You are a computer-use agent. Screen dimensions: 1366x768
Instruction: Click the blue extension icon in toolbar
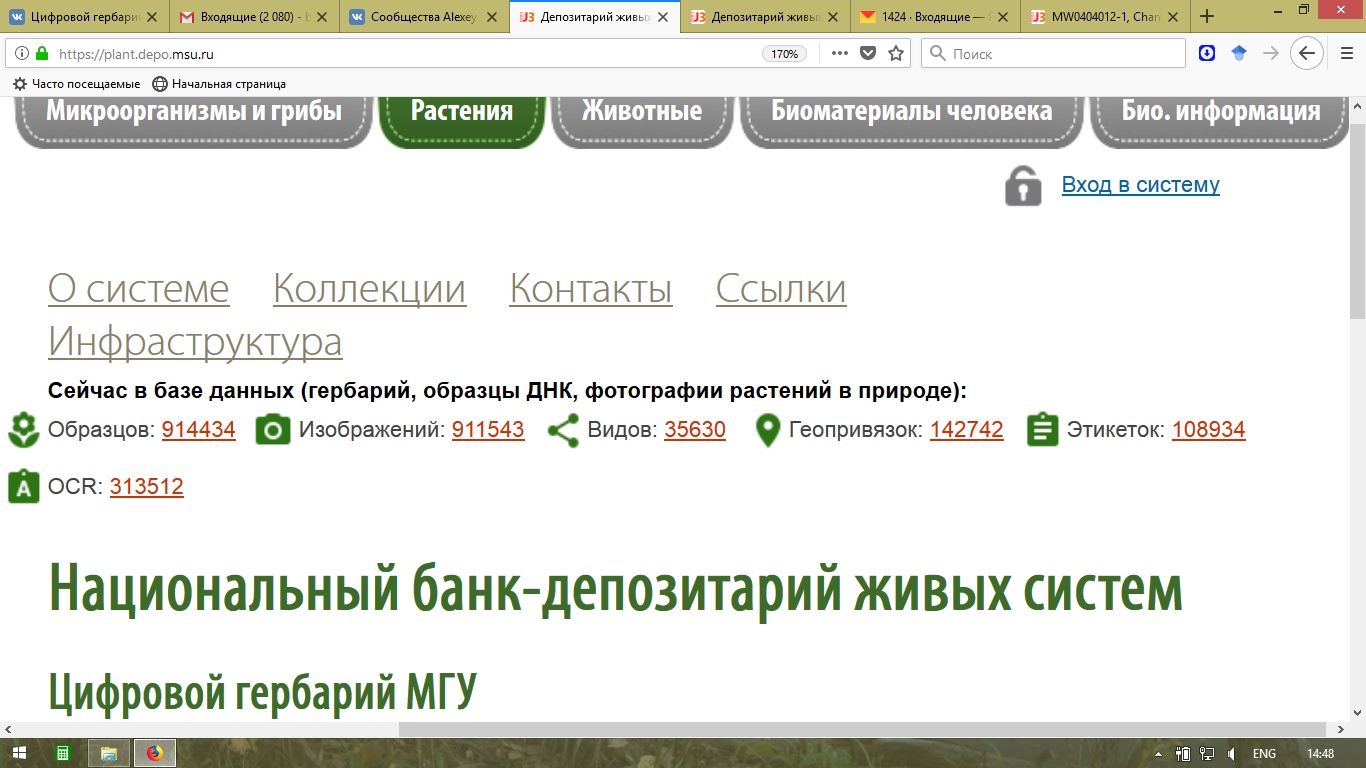1239,53
